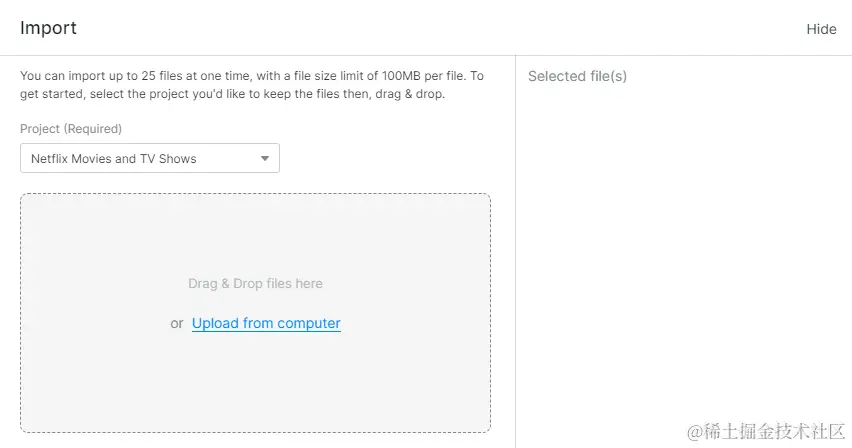Click the Drag & Drop files here text
852x448 pixels.
click(x=255, y=283)
